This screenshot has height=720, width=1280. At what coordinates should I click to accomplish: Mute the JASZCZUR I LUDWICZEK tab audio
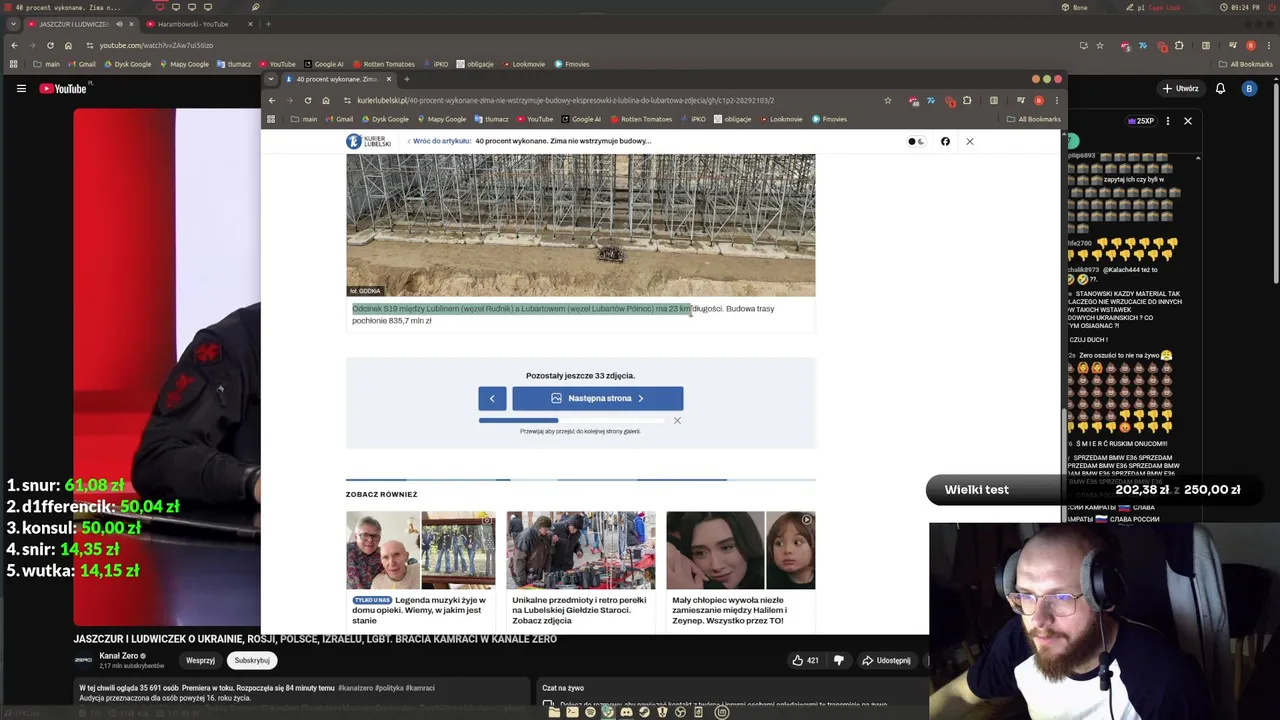(x=118, y=24)
